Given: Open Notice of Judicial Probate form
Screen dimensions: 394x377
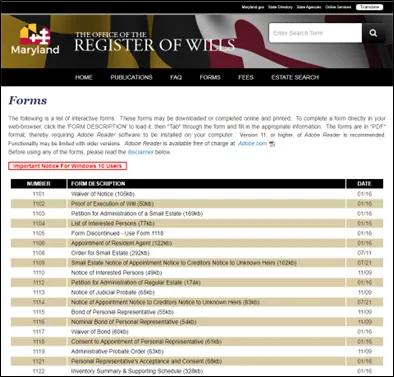Looking at the screenshot, I should 113,292.
